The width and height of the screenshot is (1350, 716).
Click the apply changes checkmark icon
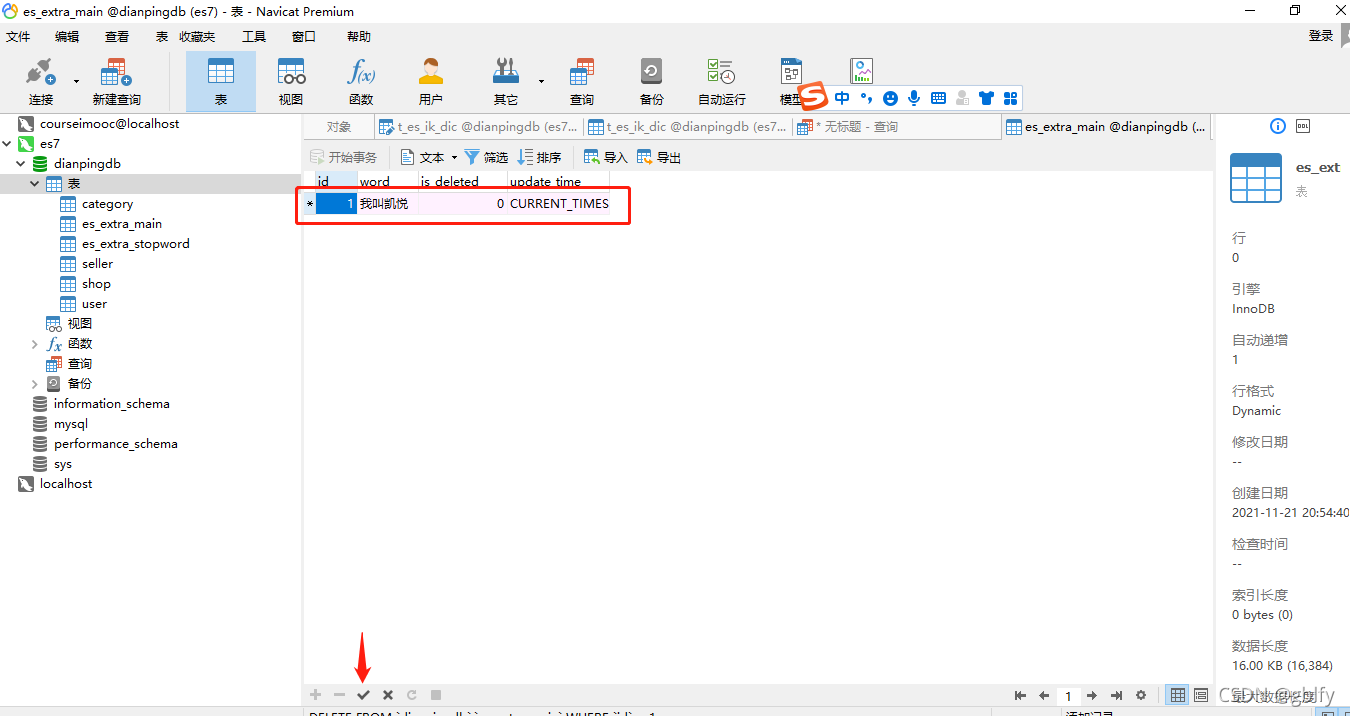[x=363, y=694]
